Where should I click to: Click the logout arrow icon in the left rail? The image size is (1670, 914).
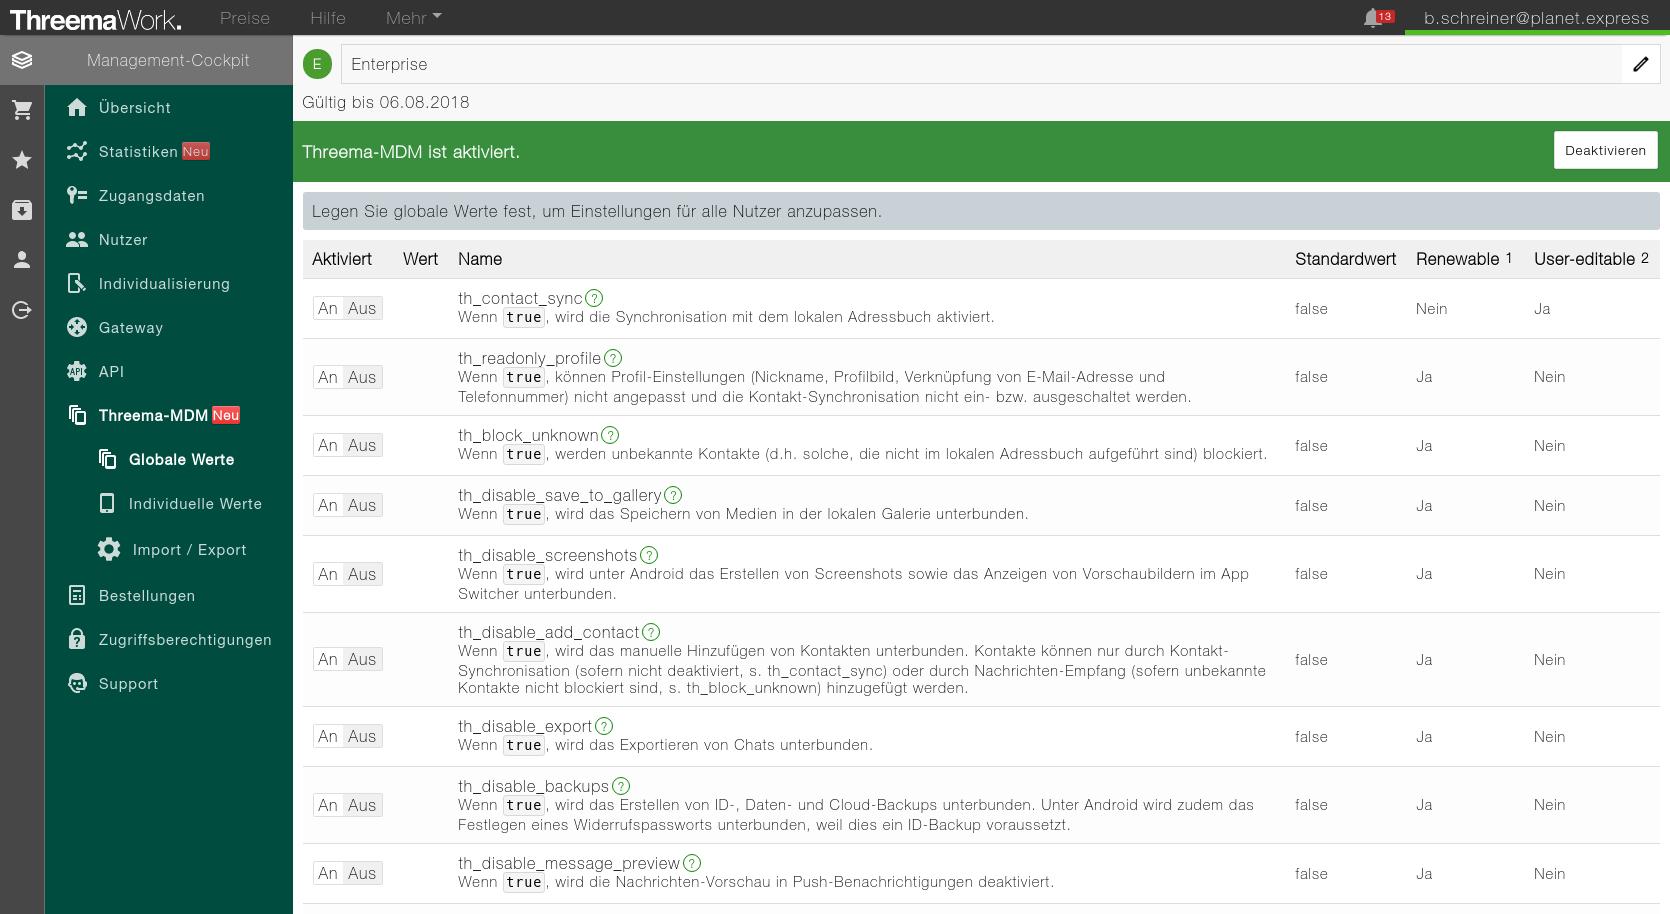coord(22,310)
